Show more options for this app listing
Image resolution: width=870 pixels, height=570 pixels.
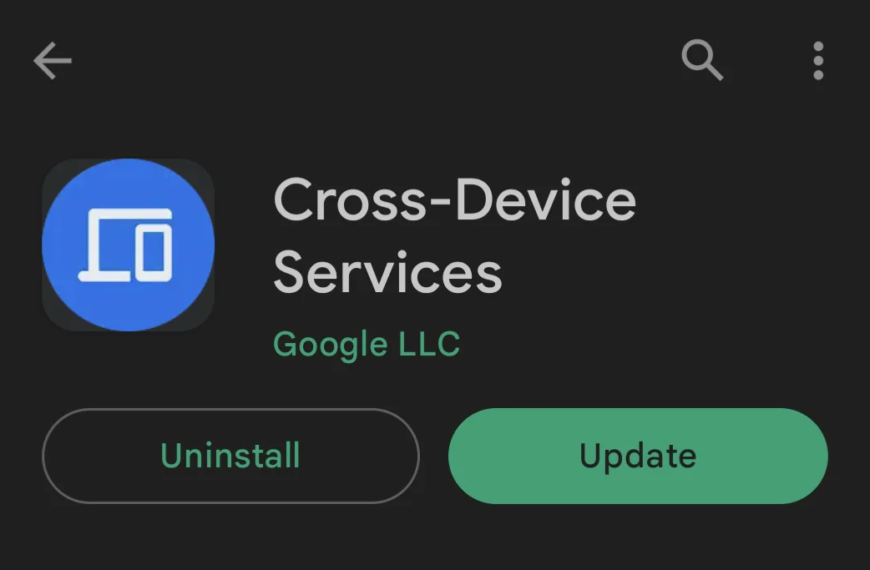point(818,60)
